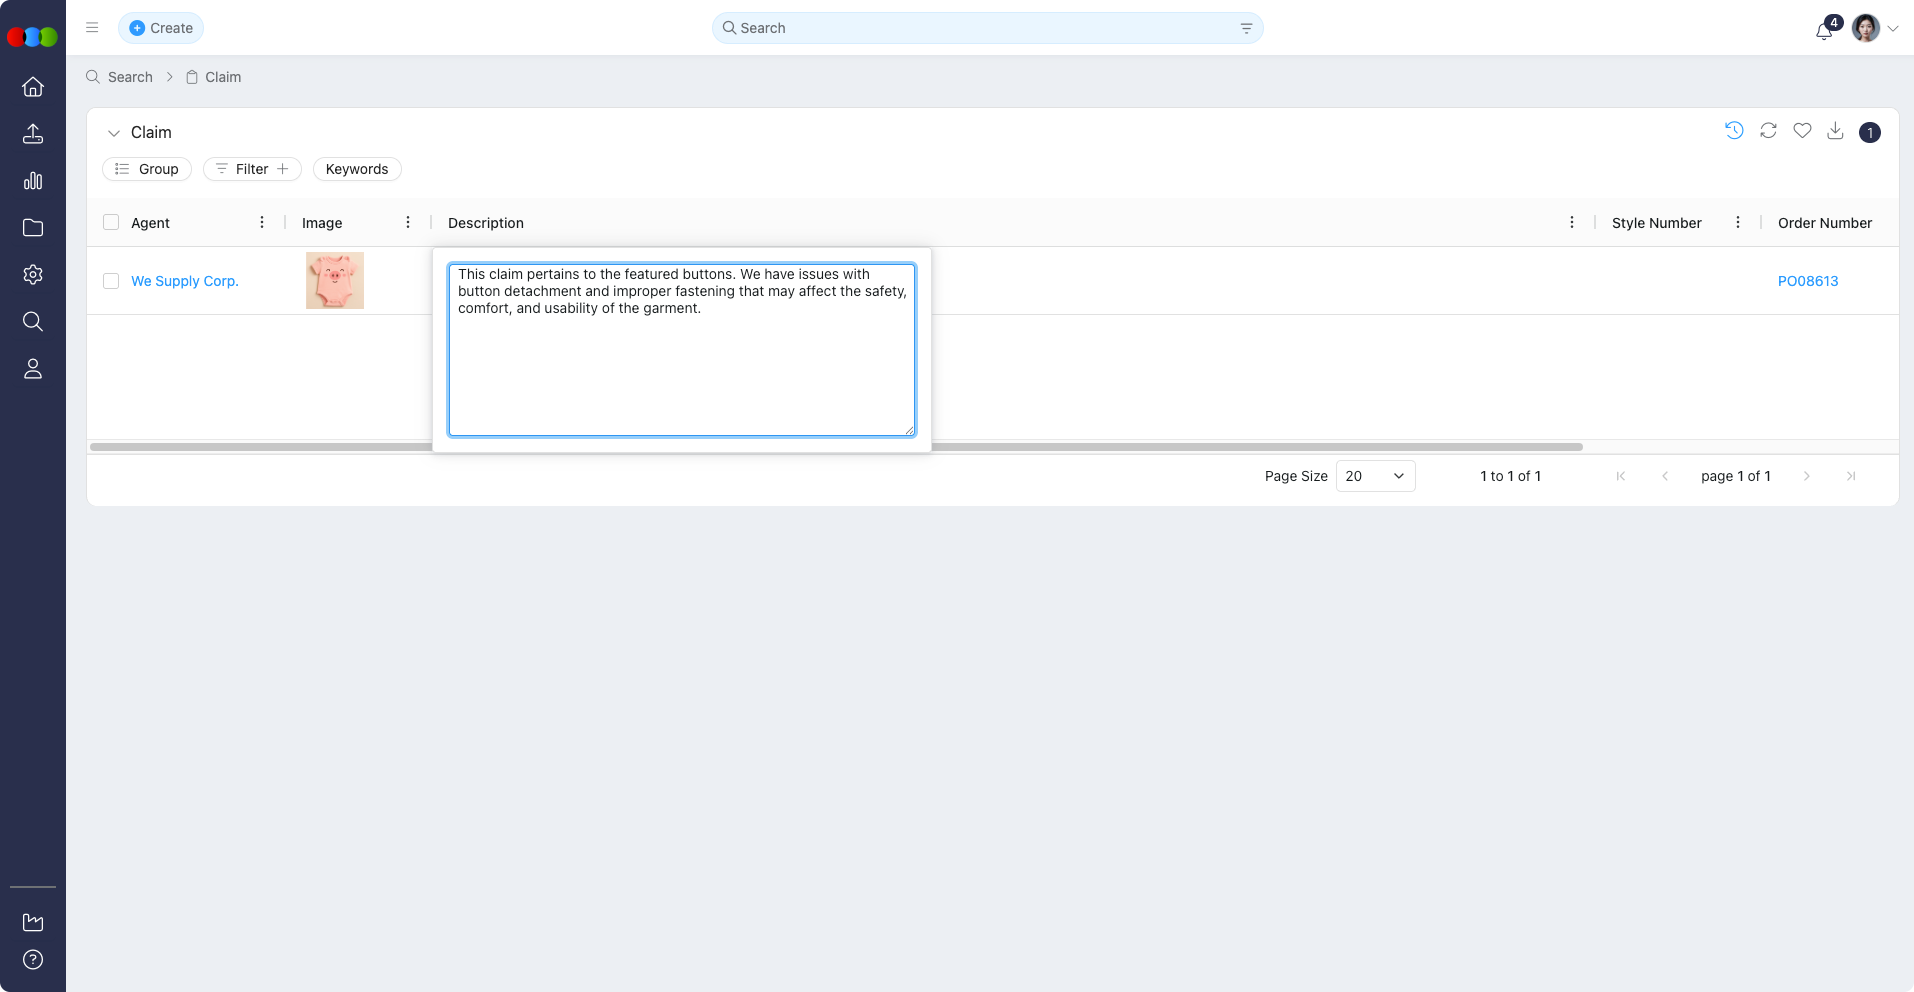
Task: Click the upload icon in sidebar
Action: click(x=33, y=134)
